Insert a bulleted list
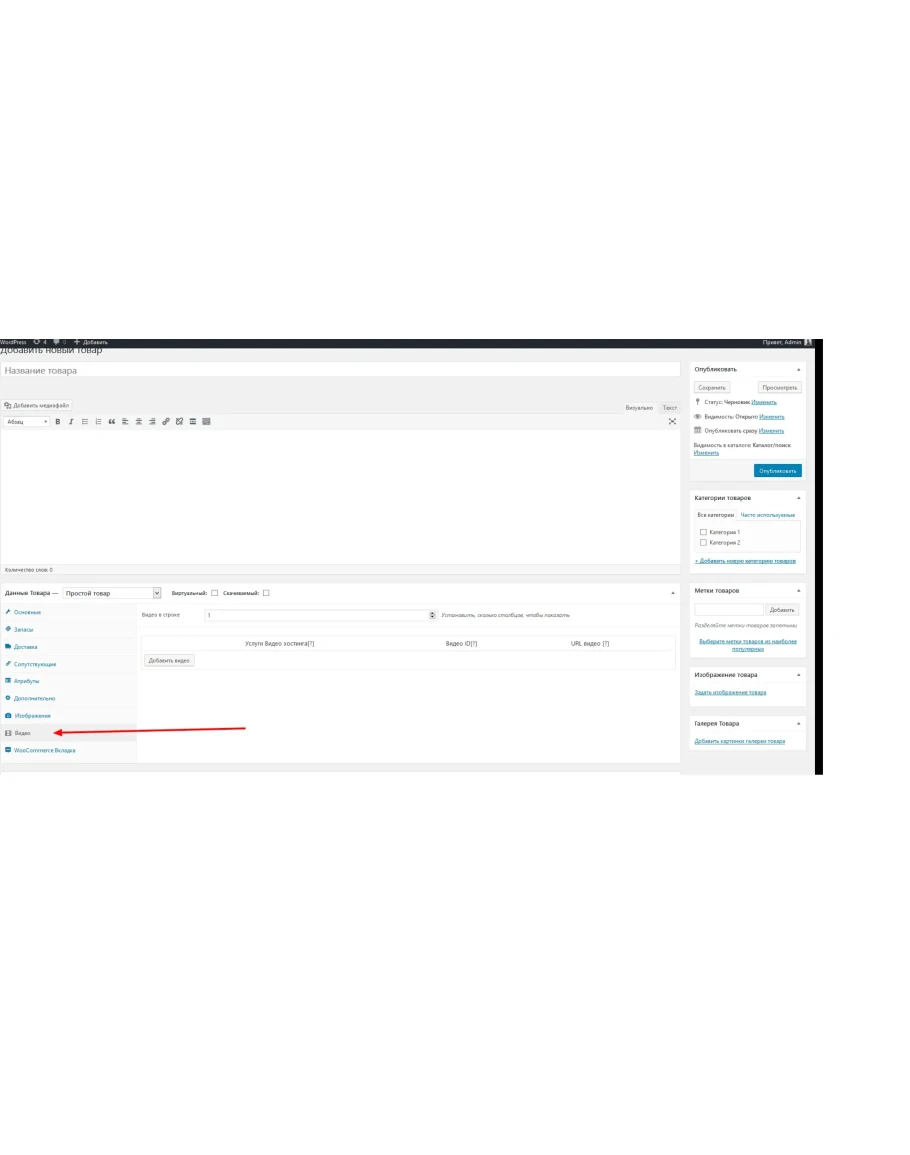This screenshot has width=910, height=1155. [85, 422]
